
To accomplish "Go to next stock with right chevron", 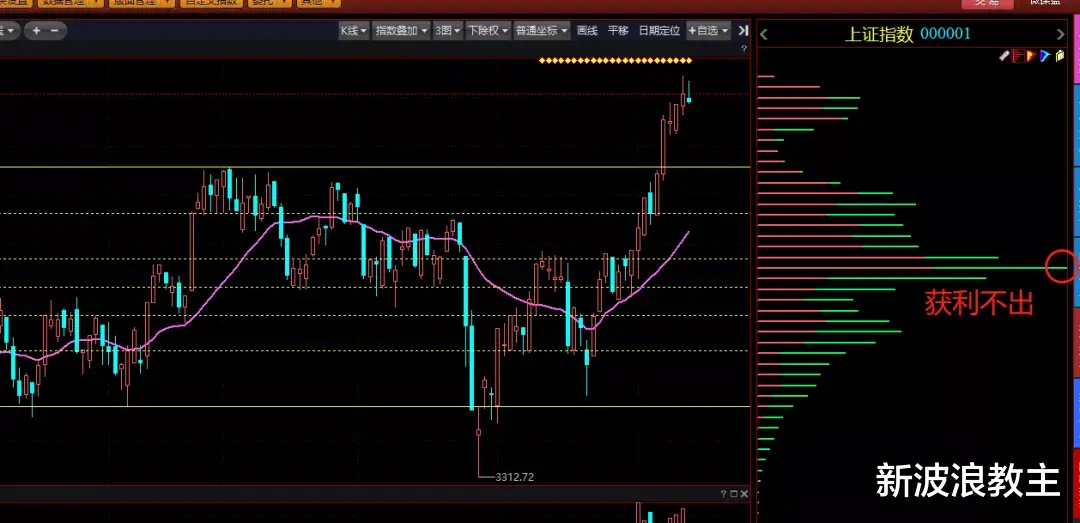I will coord(1060,34).
